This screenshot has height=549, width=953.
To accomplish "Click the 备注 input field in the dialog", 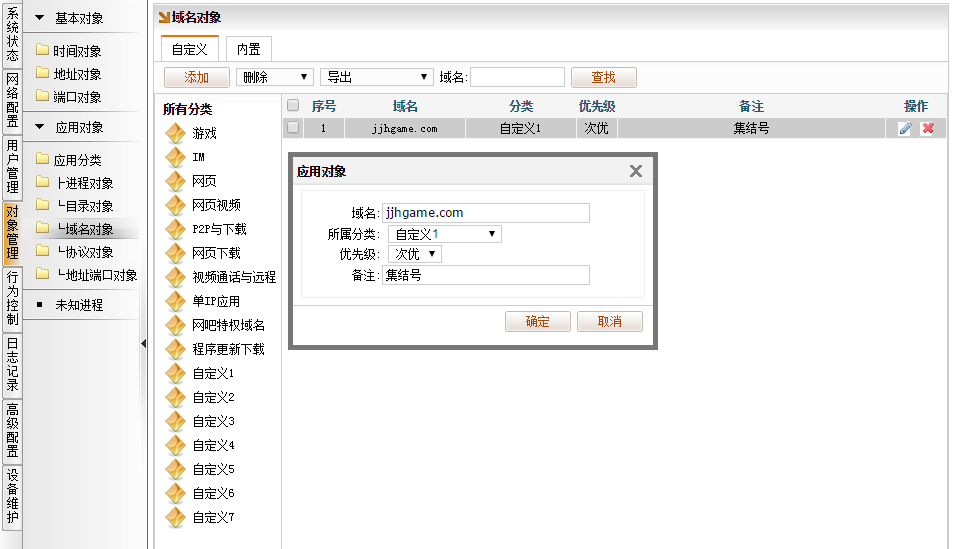I will tap(486, 275).
